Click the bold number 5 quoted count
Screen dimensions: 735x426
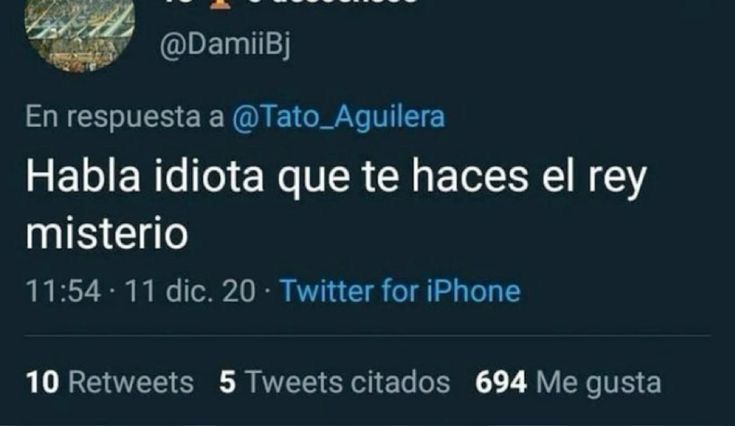(227, 382)
